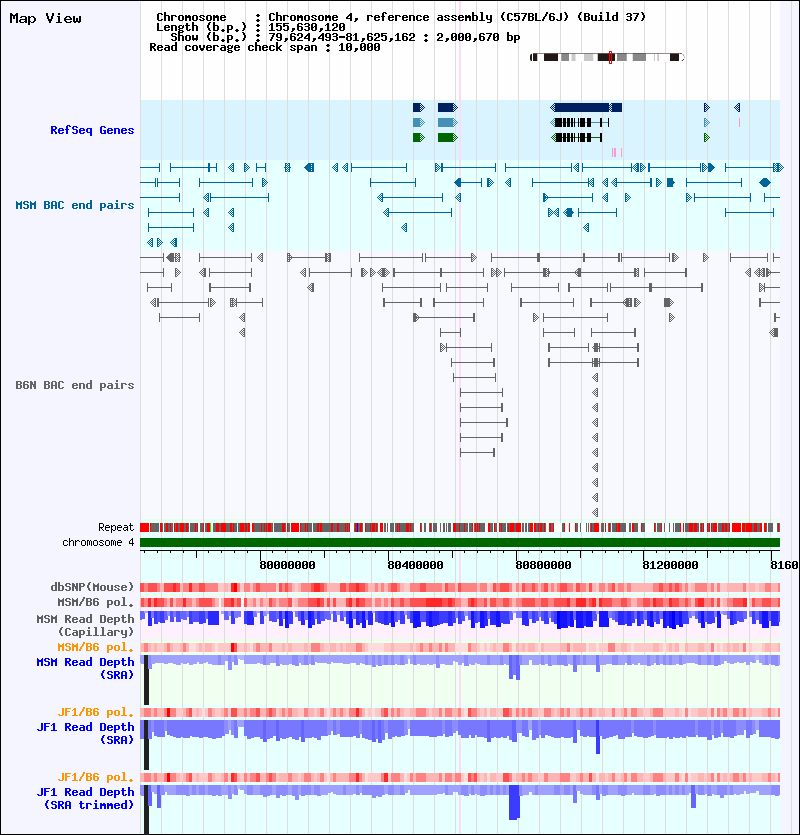This screenshot has width=800, height=835.
Task: Click the 81200000 ruler label
Action: point(671,565)
